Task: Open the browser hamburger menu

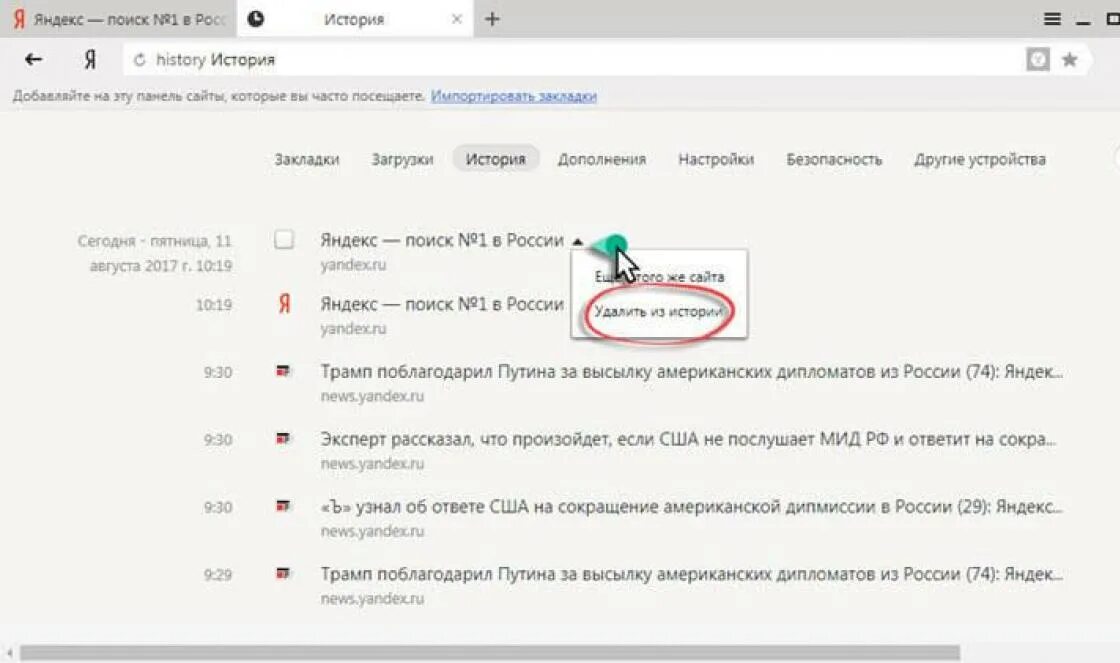Action: click(1051, 19)
